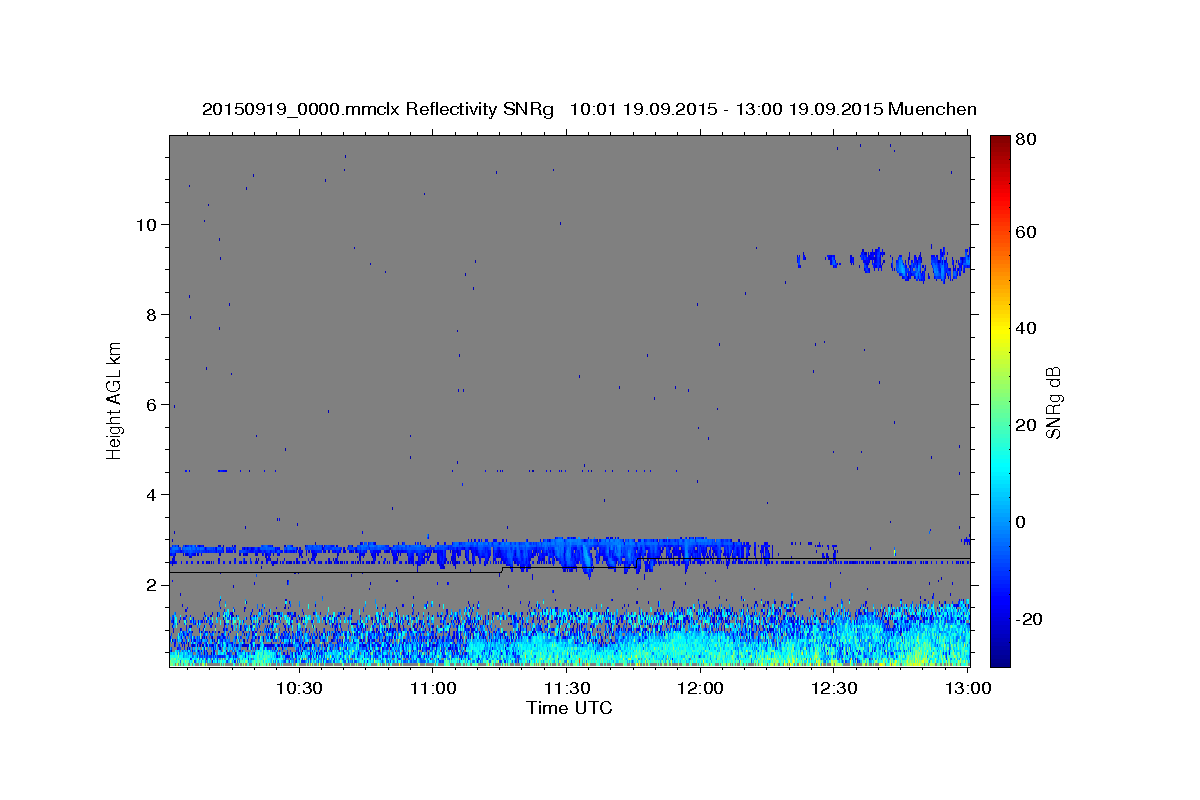
Task: Click the plot title text starting with 20150919_0000.mmclx
Action: [589, 109]
